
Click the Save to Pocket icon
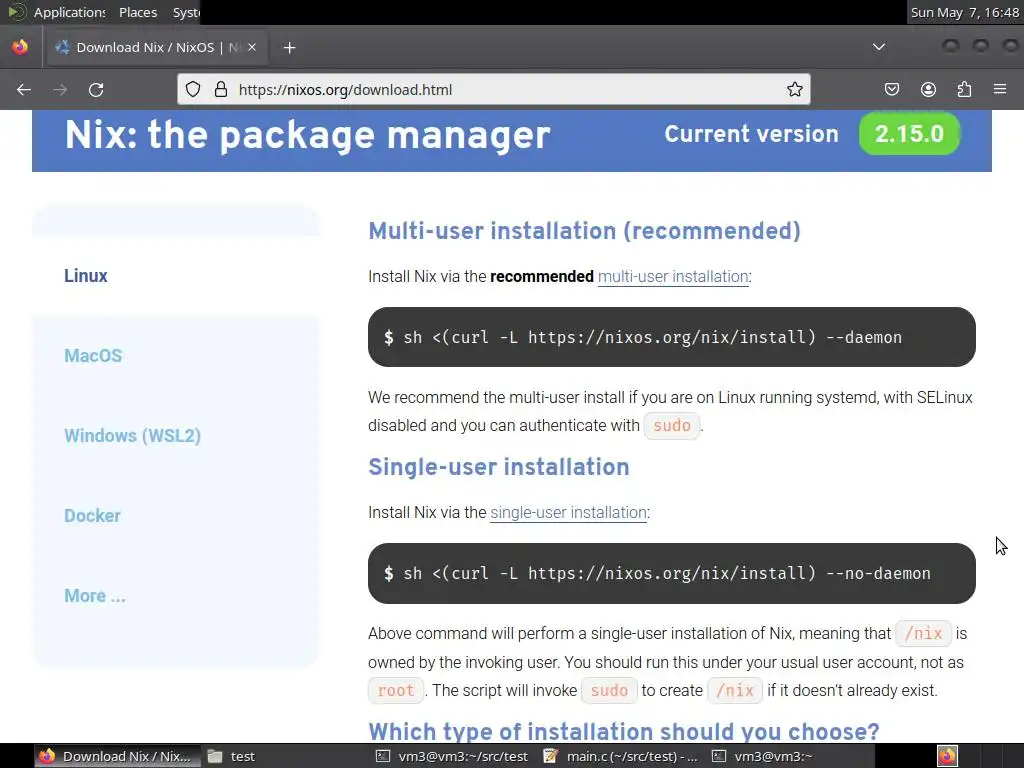coord(892,89)
